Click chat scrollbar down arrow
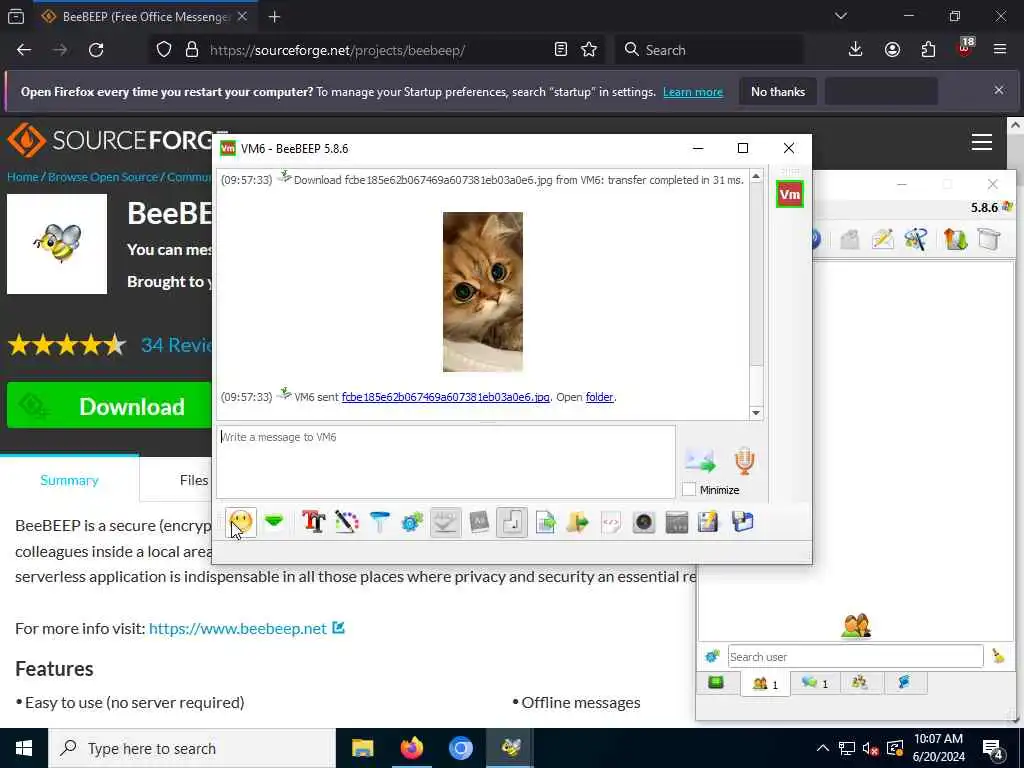 756,413
